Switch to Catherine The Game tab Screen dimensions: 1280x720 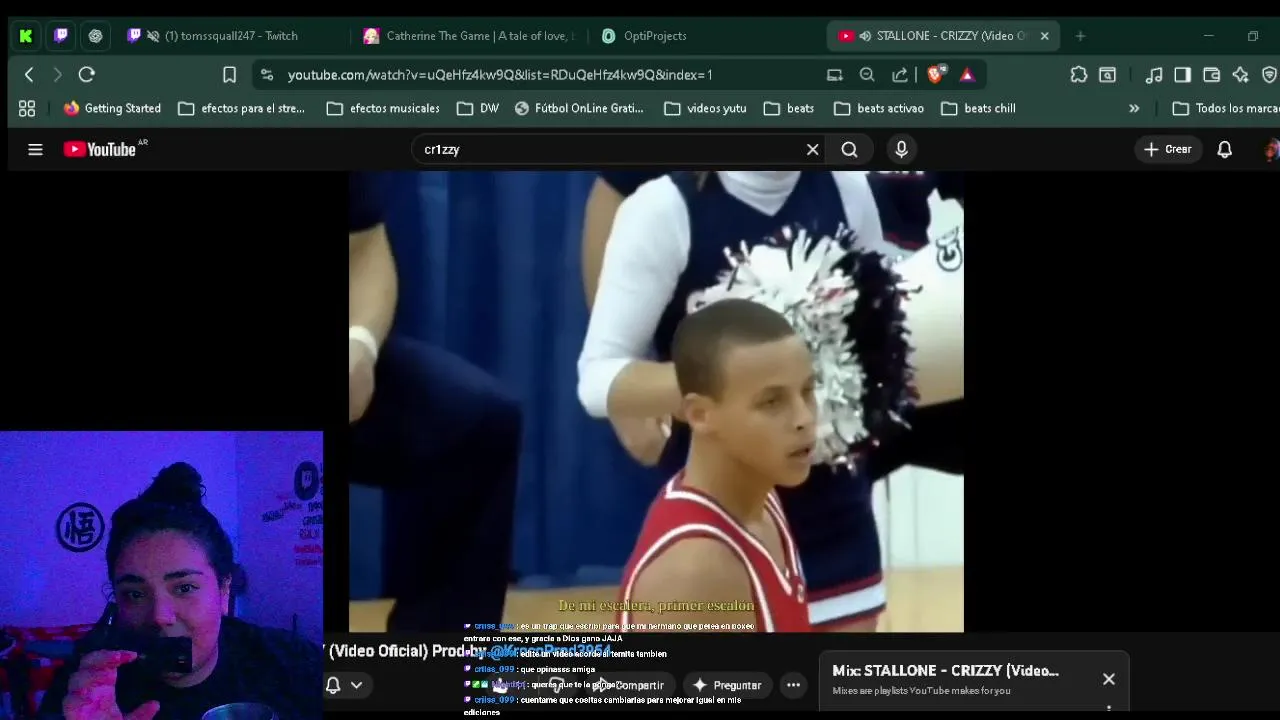point(470,36)
